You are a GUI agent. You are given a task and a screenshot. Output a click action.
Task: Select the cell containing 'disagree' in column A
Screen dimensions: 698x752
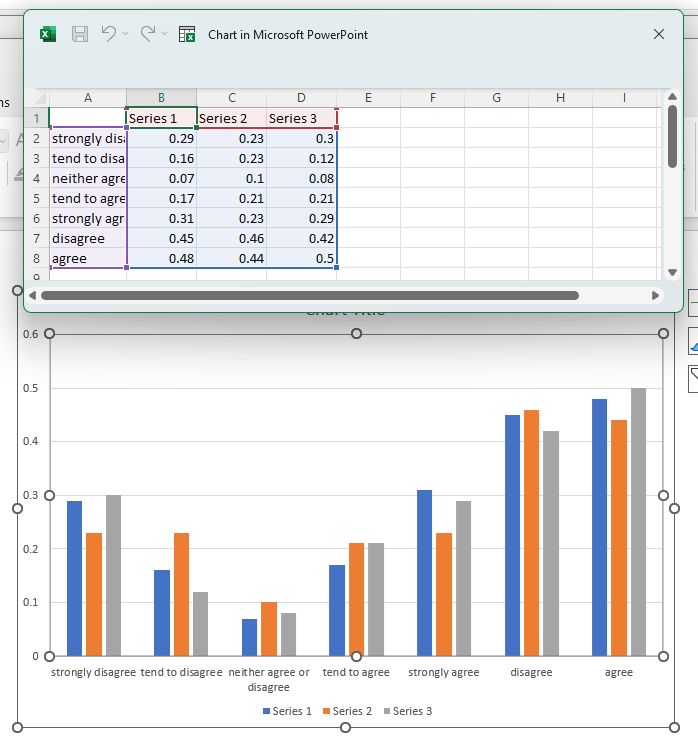pos(88,239)
